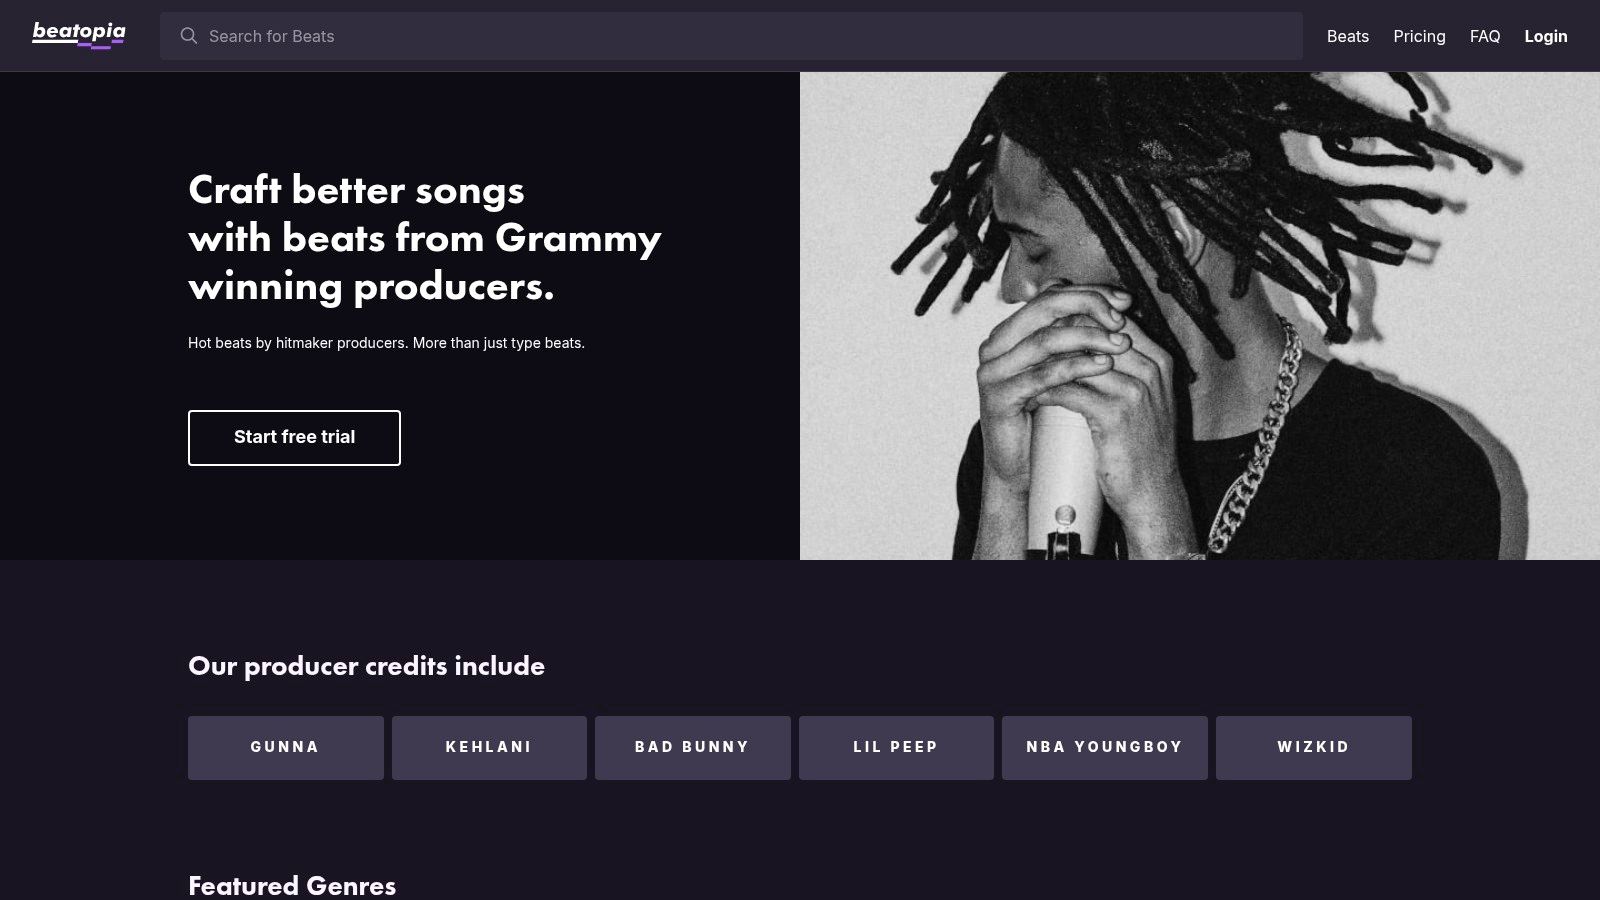Click the beatopia logo

click(79, 35)
